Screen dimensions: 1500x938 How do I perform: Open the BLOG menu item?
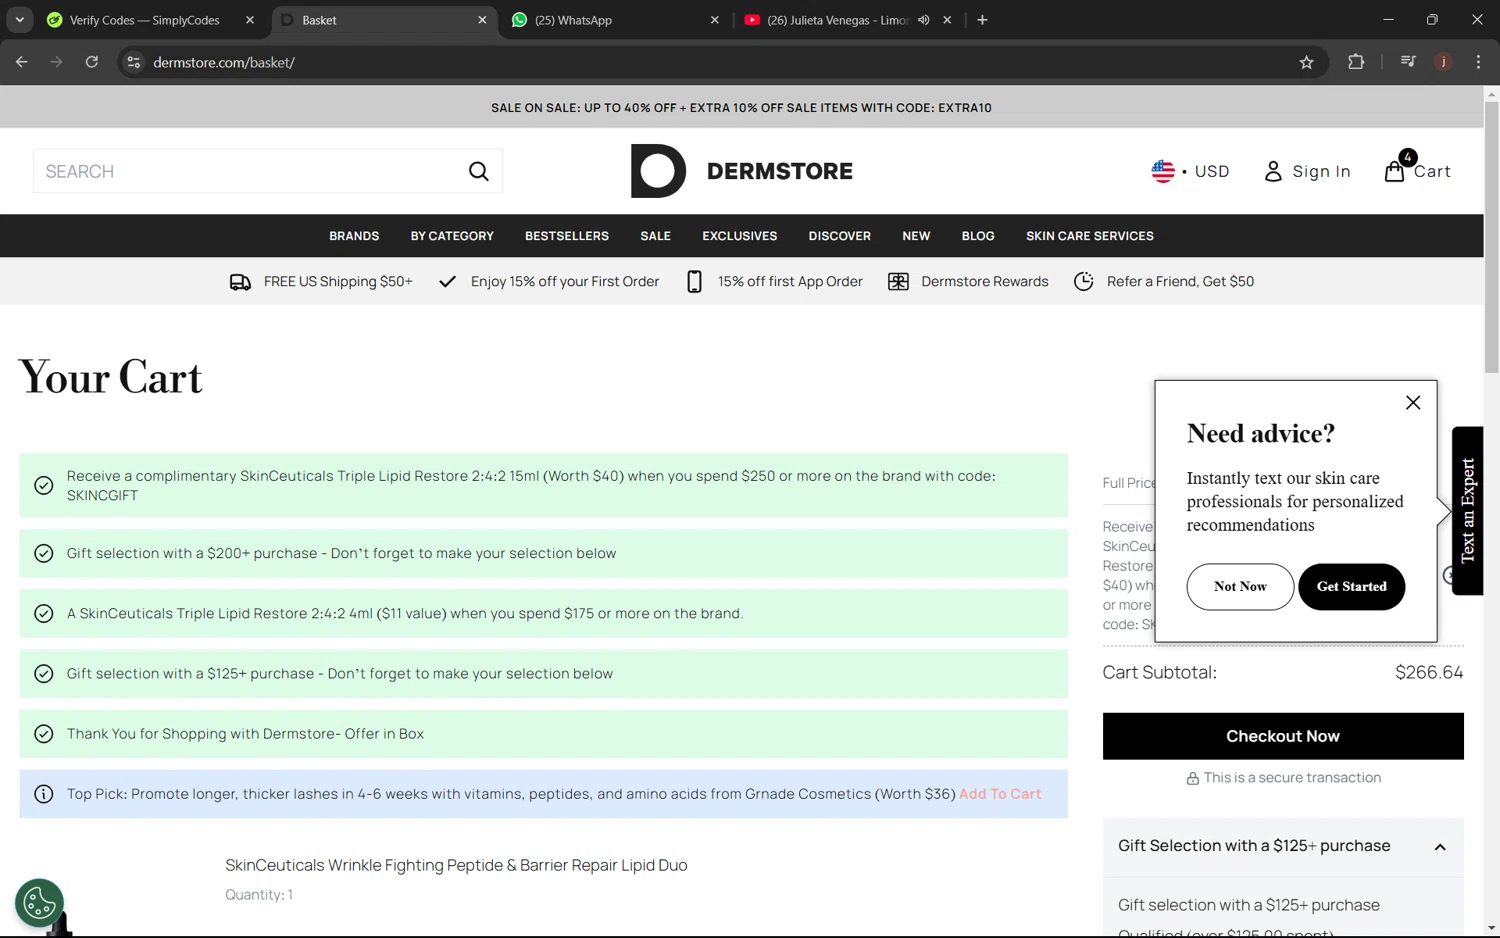click(978, 236)
